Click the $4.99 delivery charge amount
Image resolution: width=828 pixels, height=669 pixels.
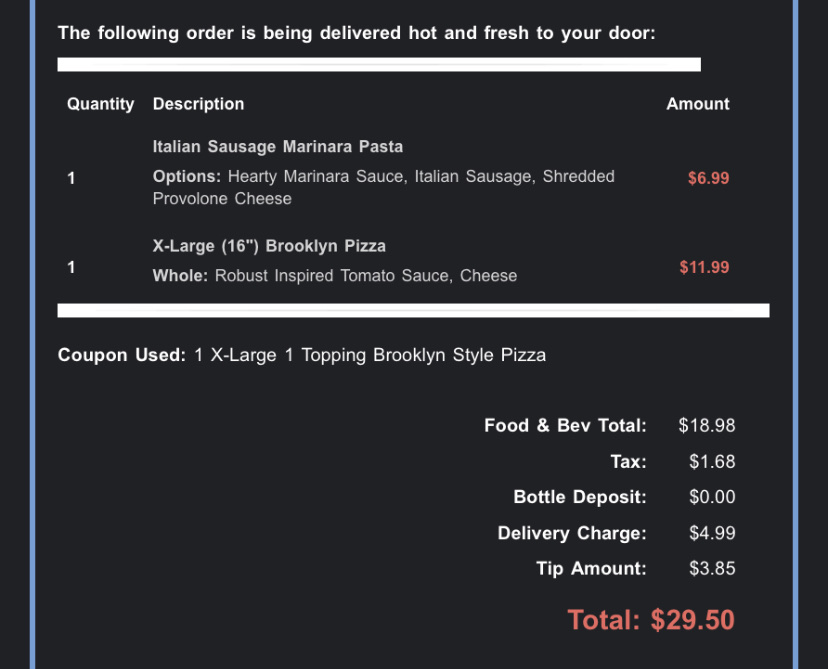711,533
